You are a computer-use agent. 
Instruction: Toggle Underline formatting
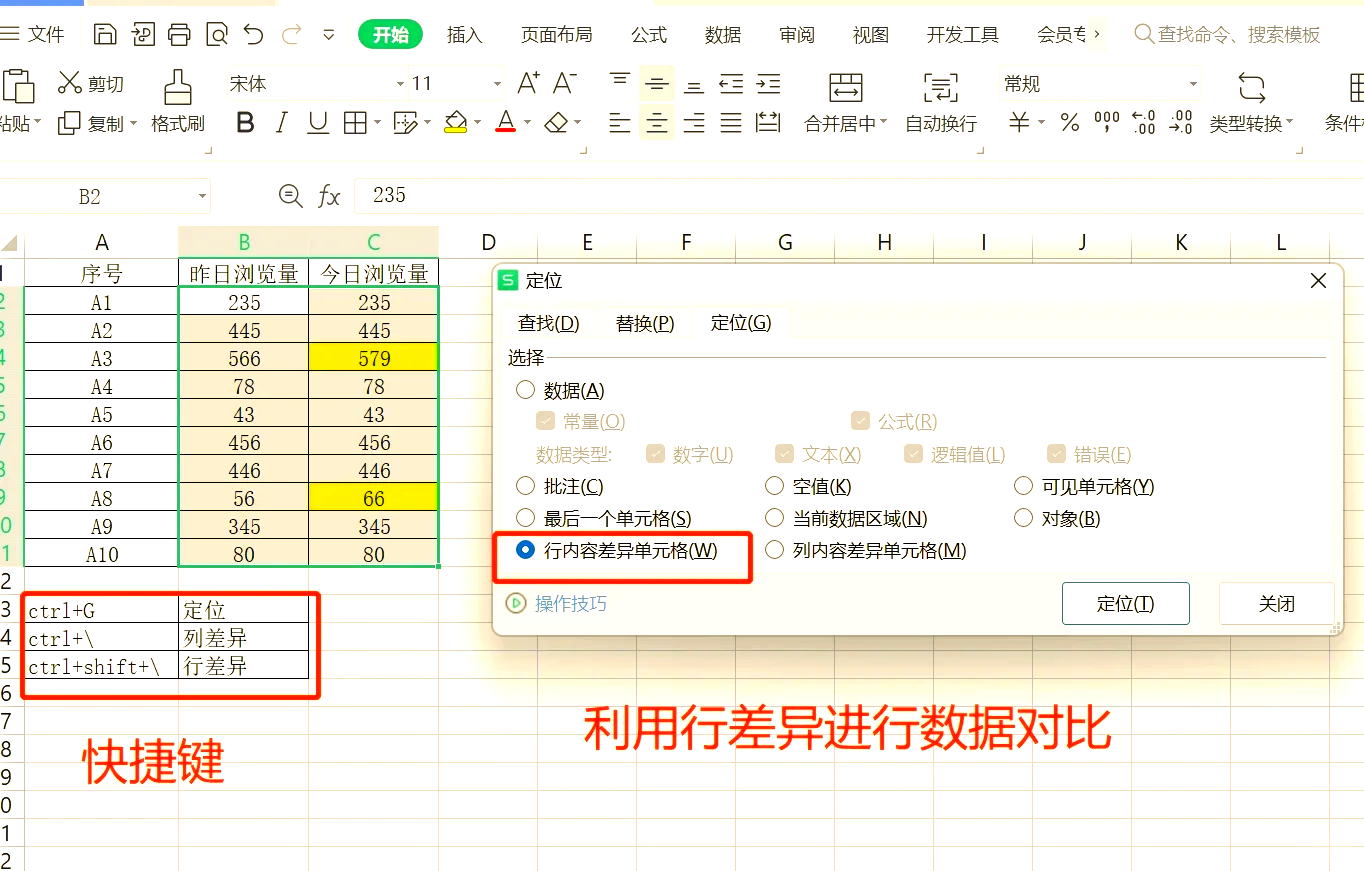tap(318, 123)
